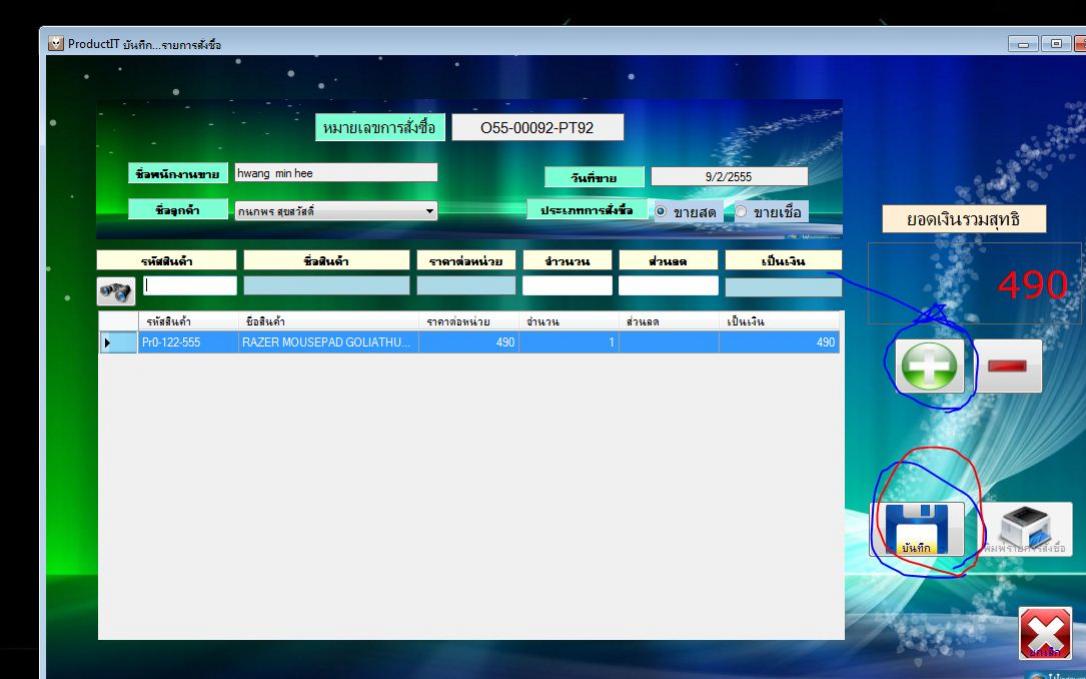Select the amount cell 490 in grid row
This screenshot has height=679, width=1086.
point(779,342)
